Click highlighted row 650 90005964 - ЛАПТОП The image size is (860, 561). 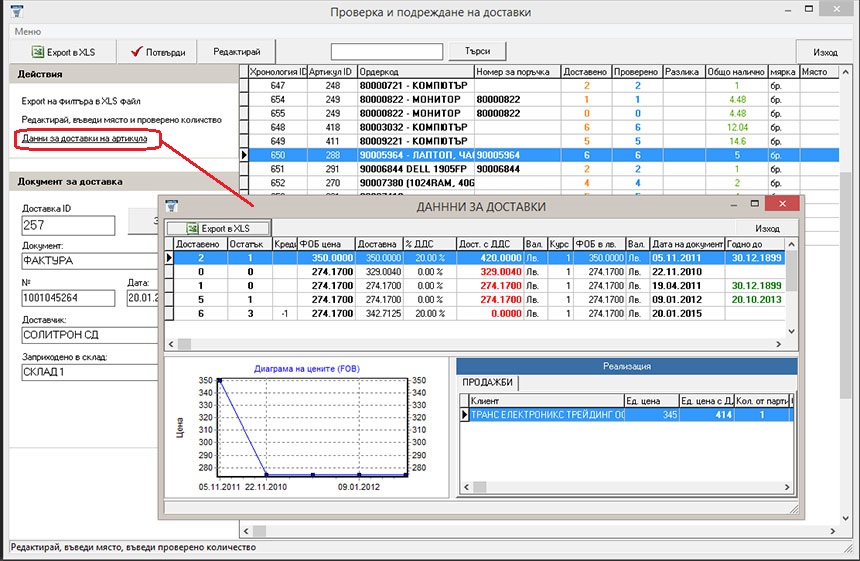[540, 155]
